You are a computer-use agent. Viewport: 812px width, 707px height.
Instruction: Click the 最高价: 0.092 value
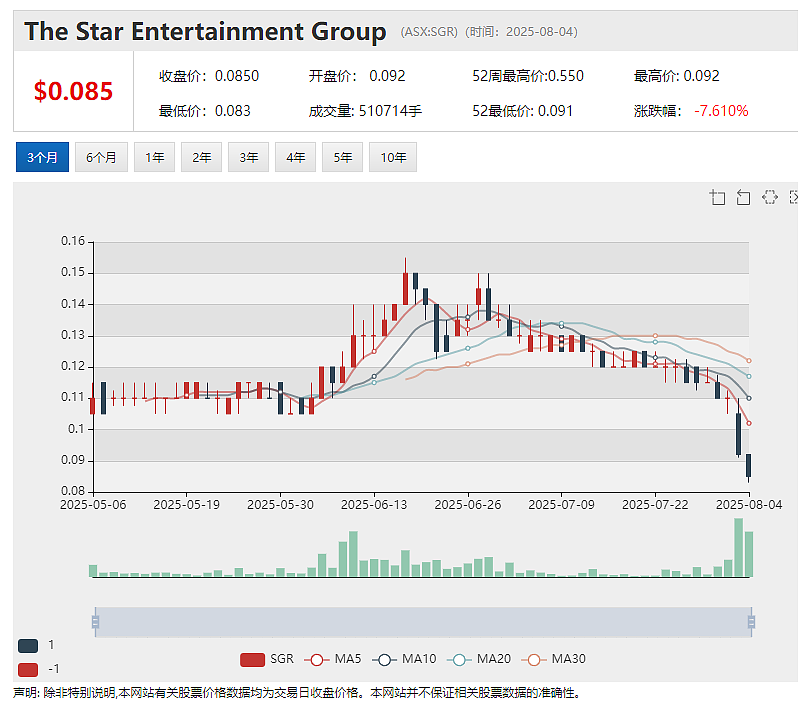tap(676, 76)
